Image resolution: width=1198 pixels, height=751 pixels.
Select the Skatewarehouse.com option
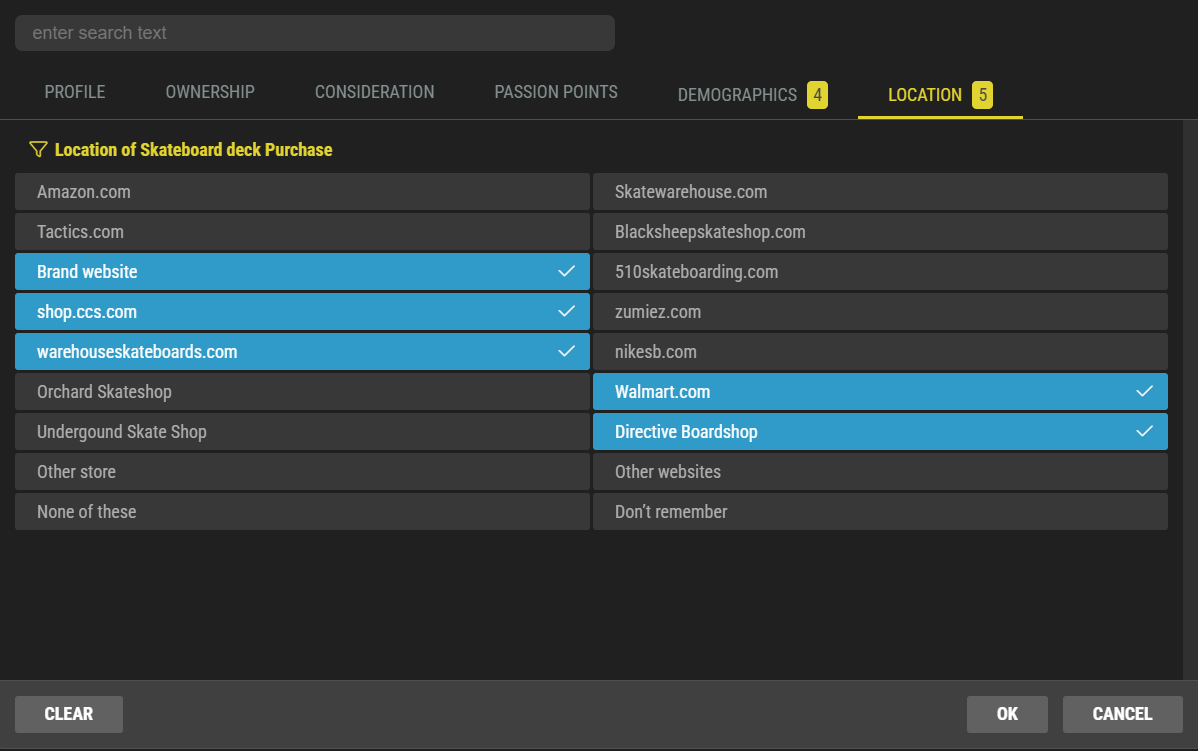pos(880,192)
